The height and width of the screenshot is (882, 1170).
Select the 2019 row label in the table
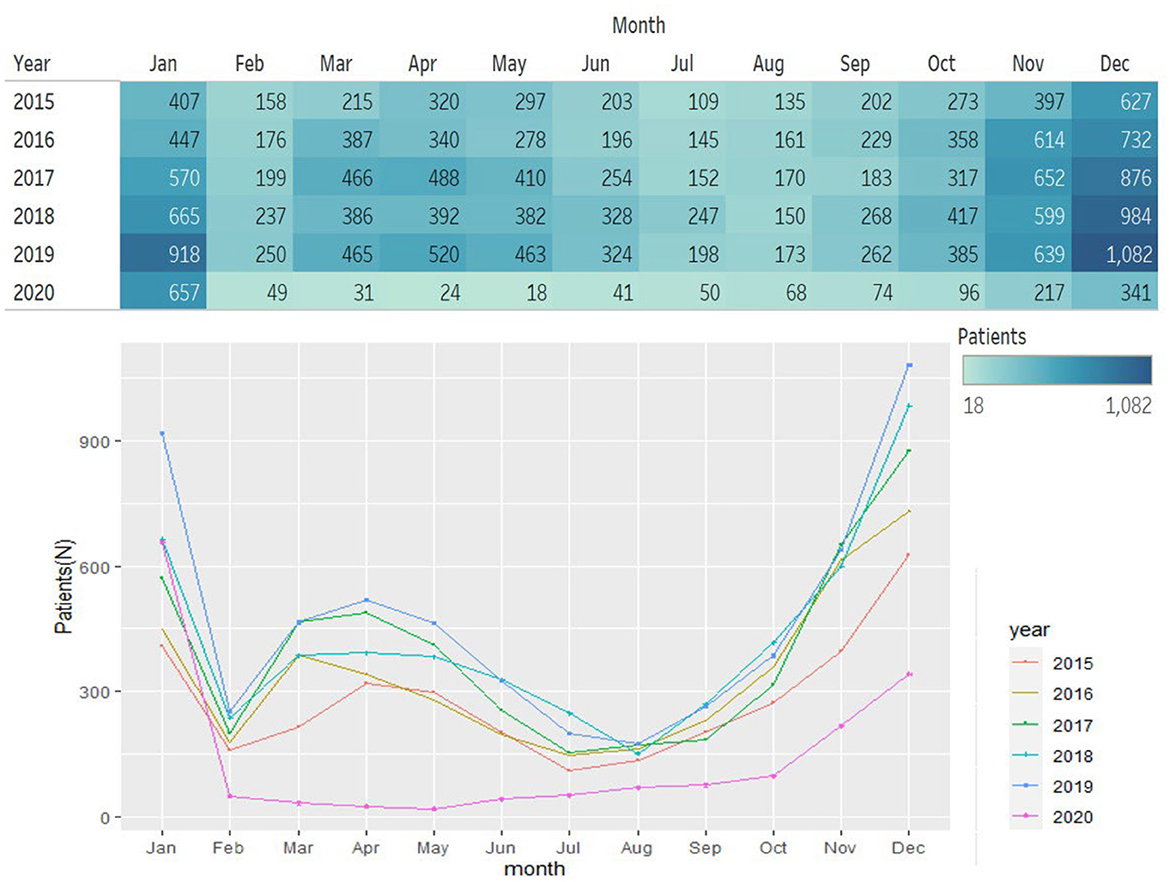tap(34, 254)
